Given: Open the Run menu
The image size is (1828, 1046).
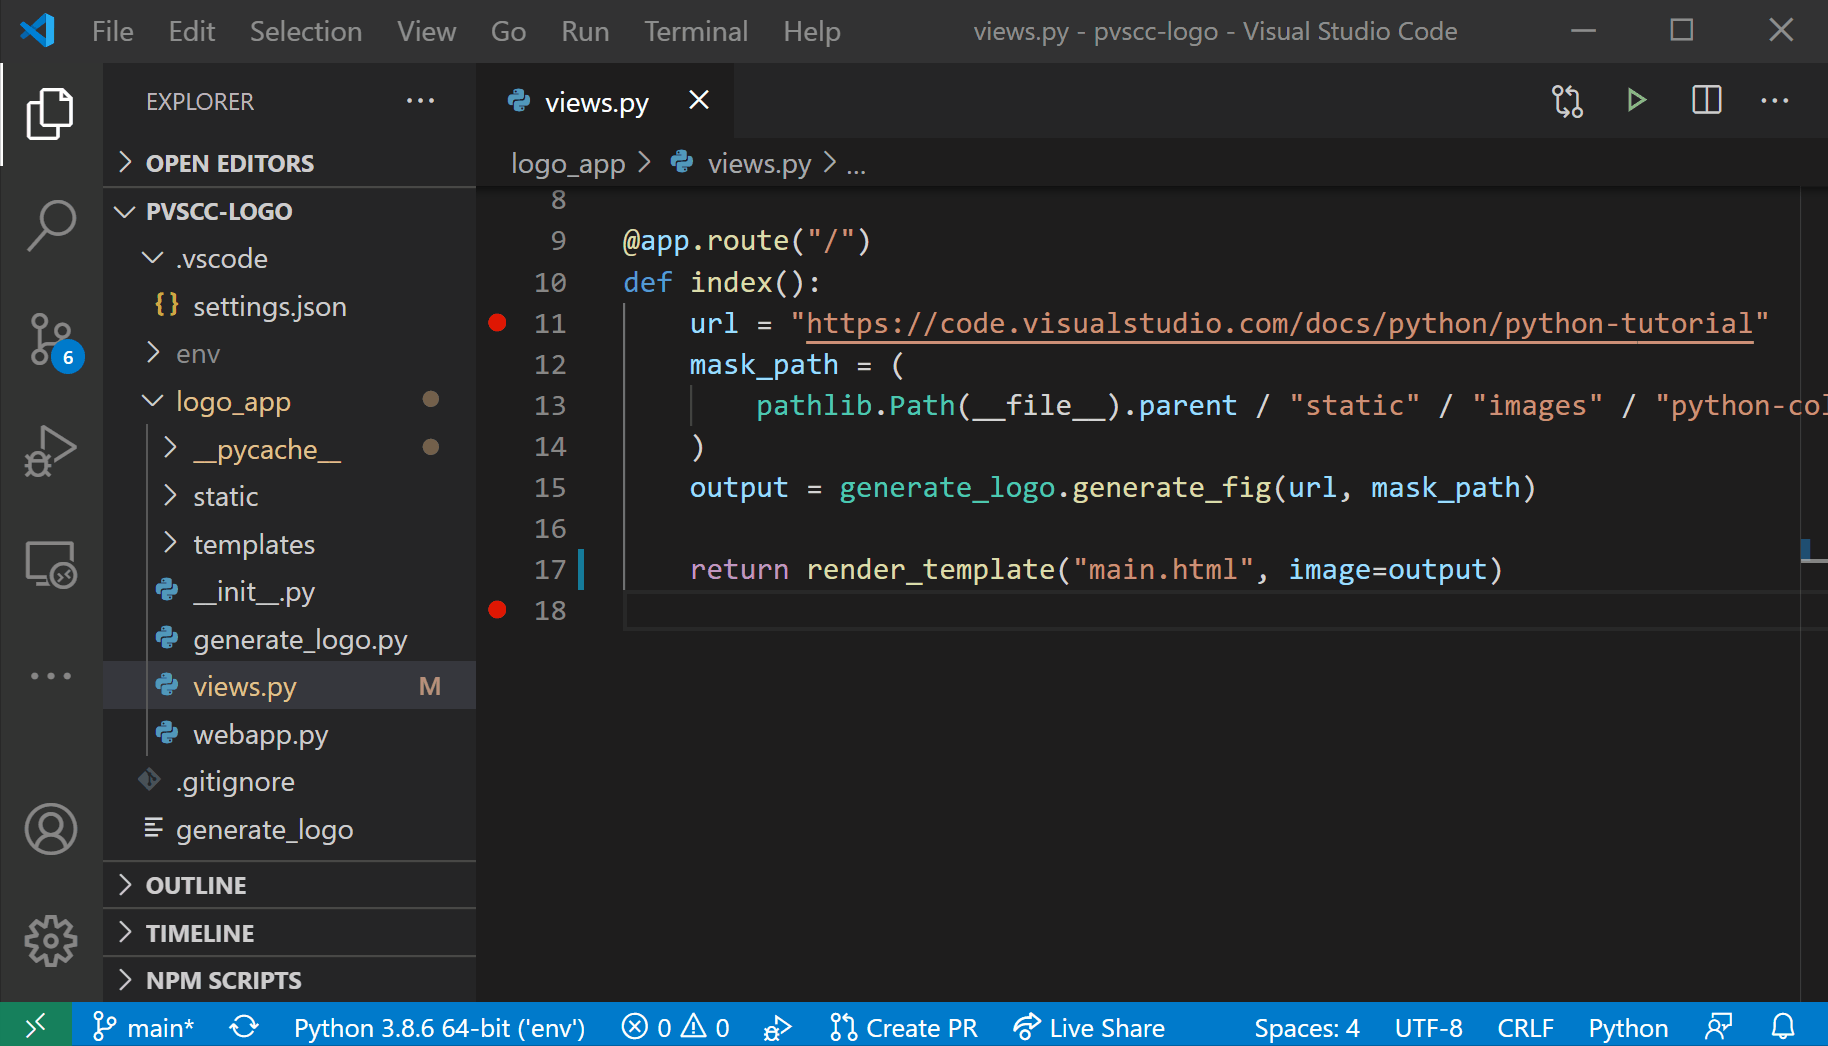Looking at the screenshot, I should pos(584,30).
